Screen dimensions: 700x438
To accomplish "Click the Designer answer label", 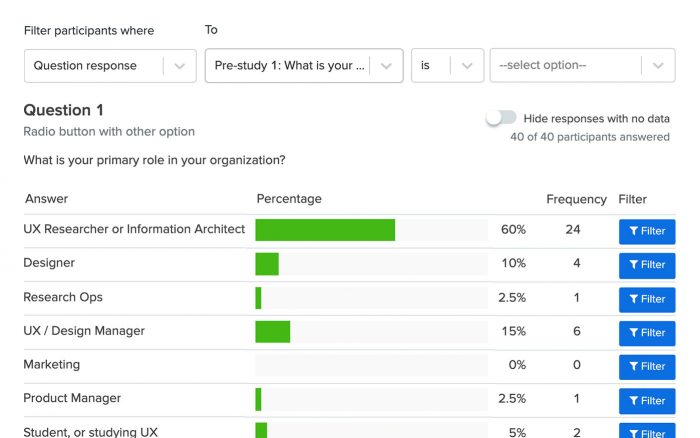I will 49,263.
